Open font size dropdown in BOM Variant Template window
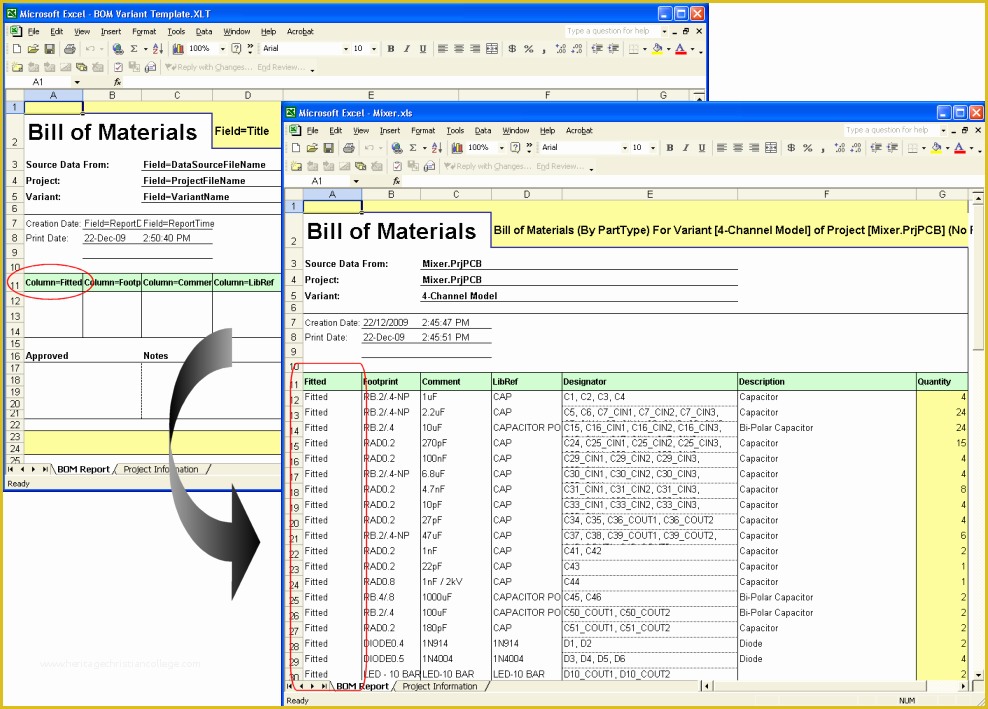The height and width of the screenshot is (709, 988). click(374, 49)
